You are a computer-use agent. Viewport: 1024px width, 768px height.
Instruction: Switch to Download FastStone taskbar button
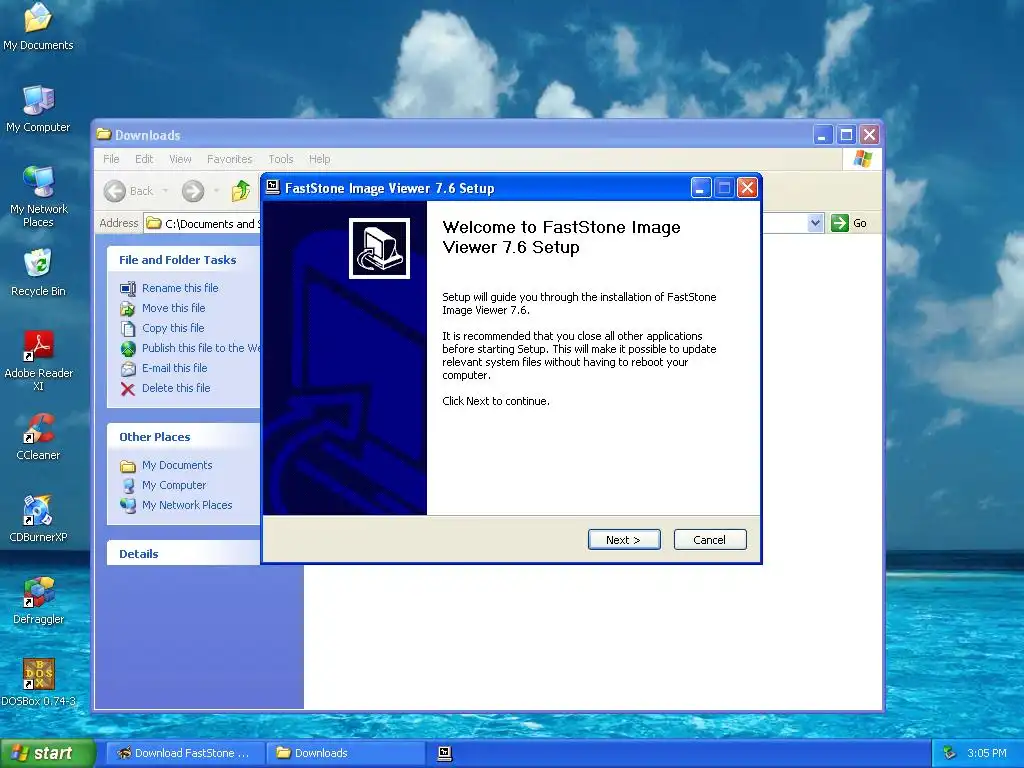pyautogui.click(x=185, y=753)
